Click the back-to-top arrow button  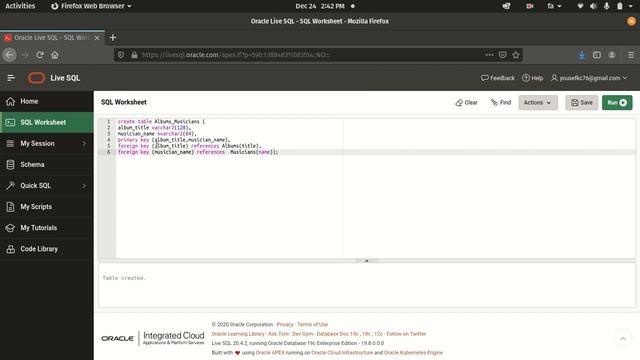pos(623,338)
